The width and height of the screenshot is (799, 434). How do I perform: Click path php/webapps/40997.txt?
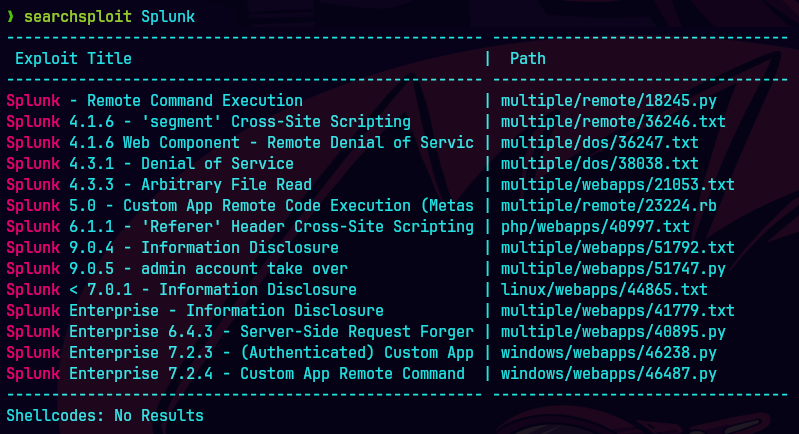tap(595, 226)
